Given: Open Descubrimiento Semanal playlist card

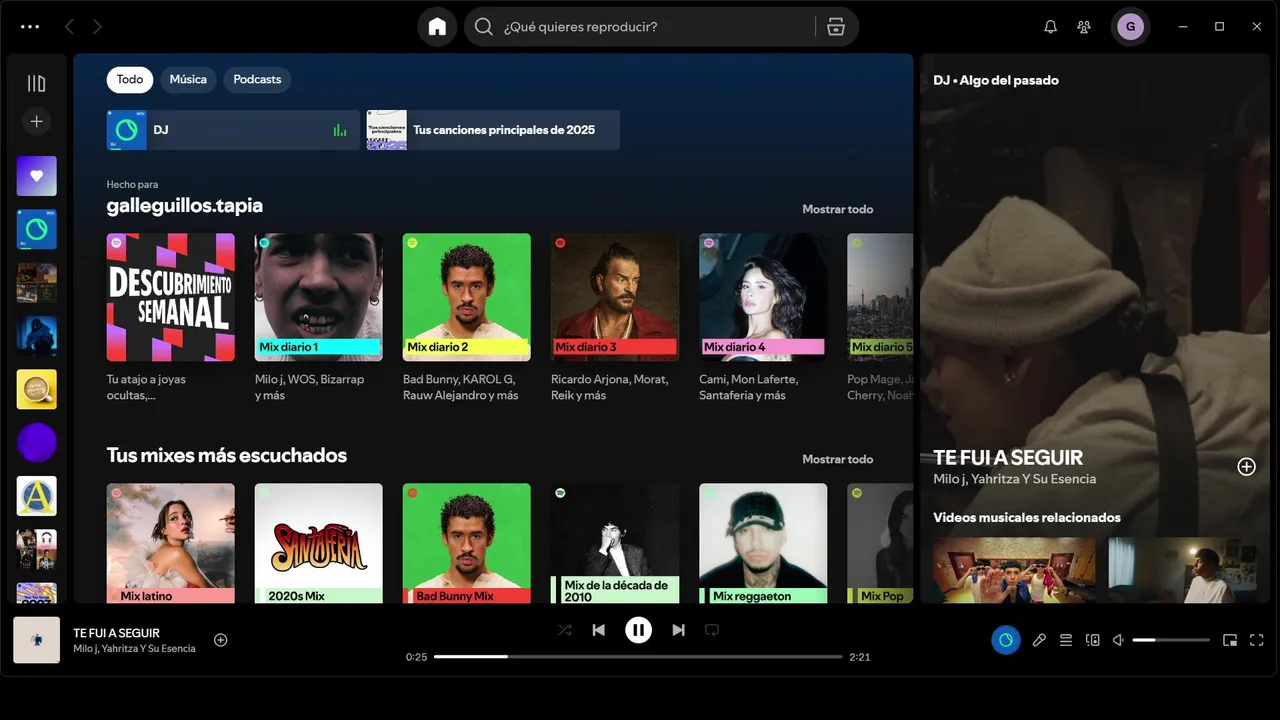Looking at the screenshot, I should click(171, 318).
